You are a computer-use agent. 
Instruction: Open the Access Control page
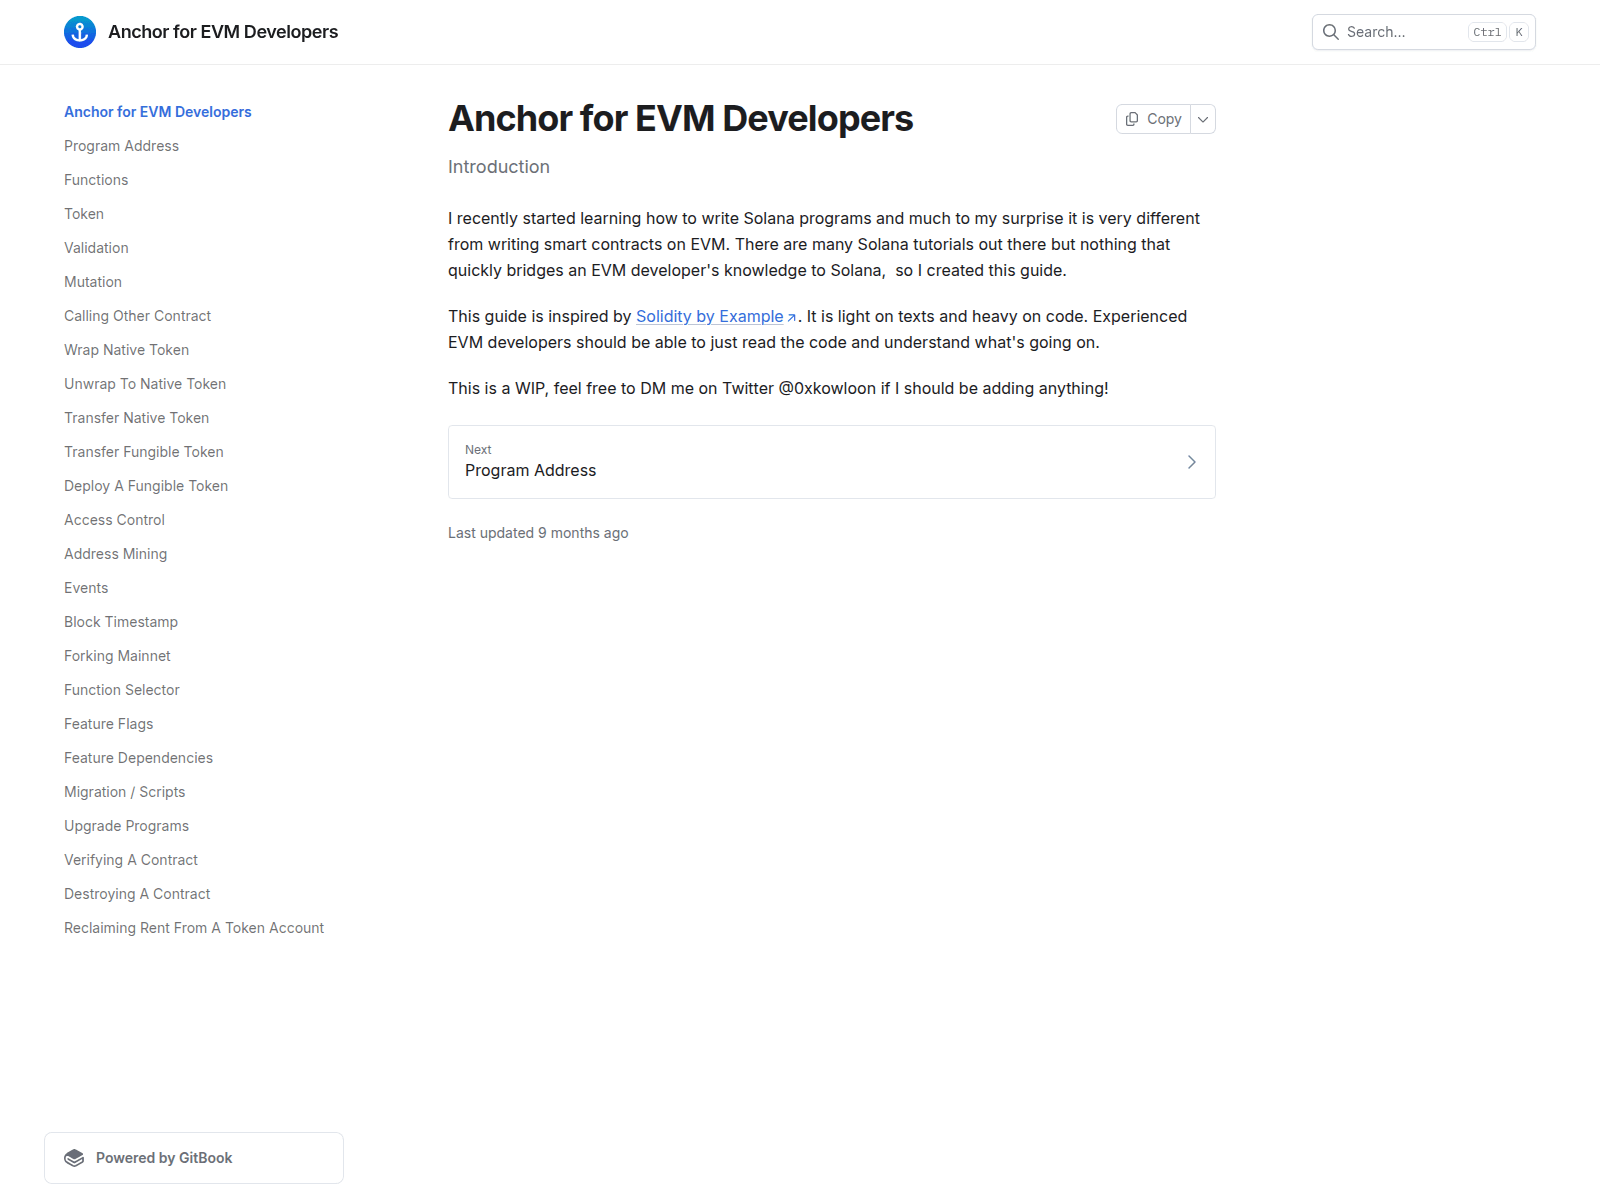(x=115, y=520)
